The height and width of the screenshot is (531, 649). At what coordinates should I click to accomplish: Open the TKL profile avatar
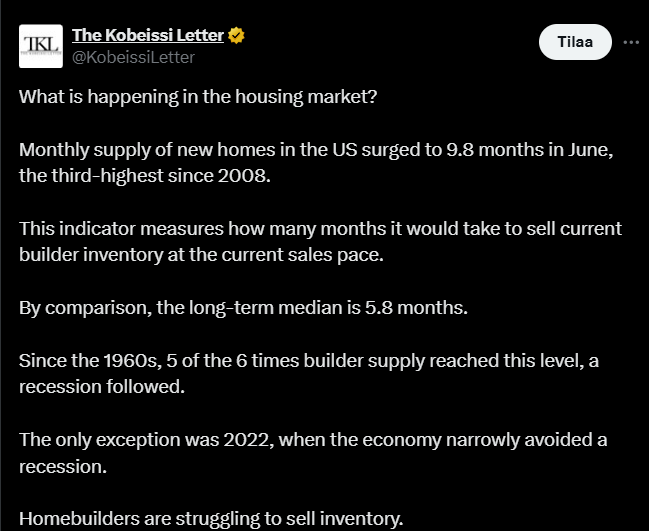tap(41, 46)
